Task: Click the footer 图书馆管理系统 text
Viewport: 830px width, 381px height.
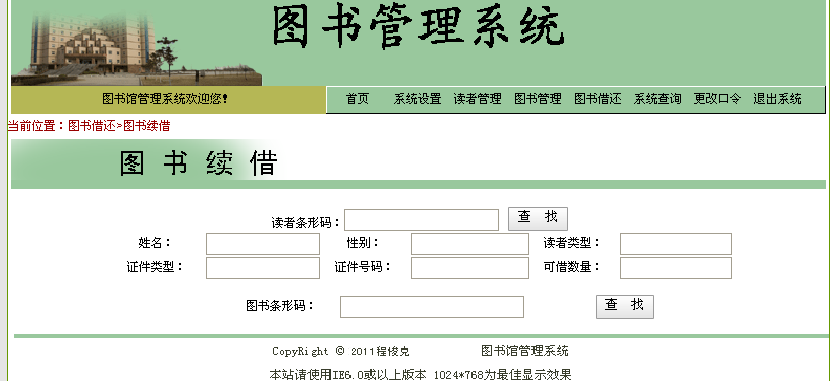Action: coord(525,351)
